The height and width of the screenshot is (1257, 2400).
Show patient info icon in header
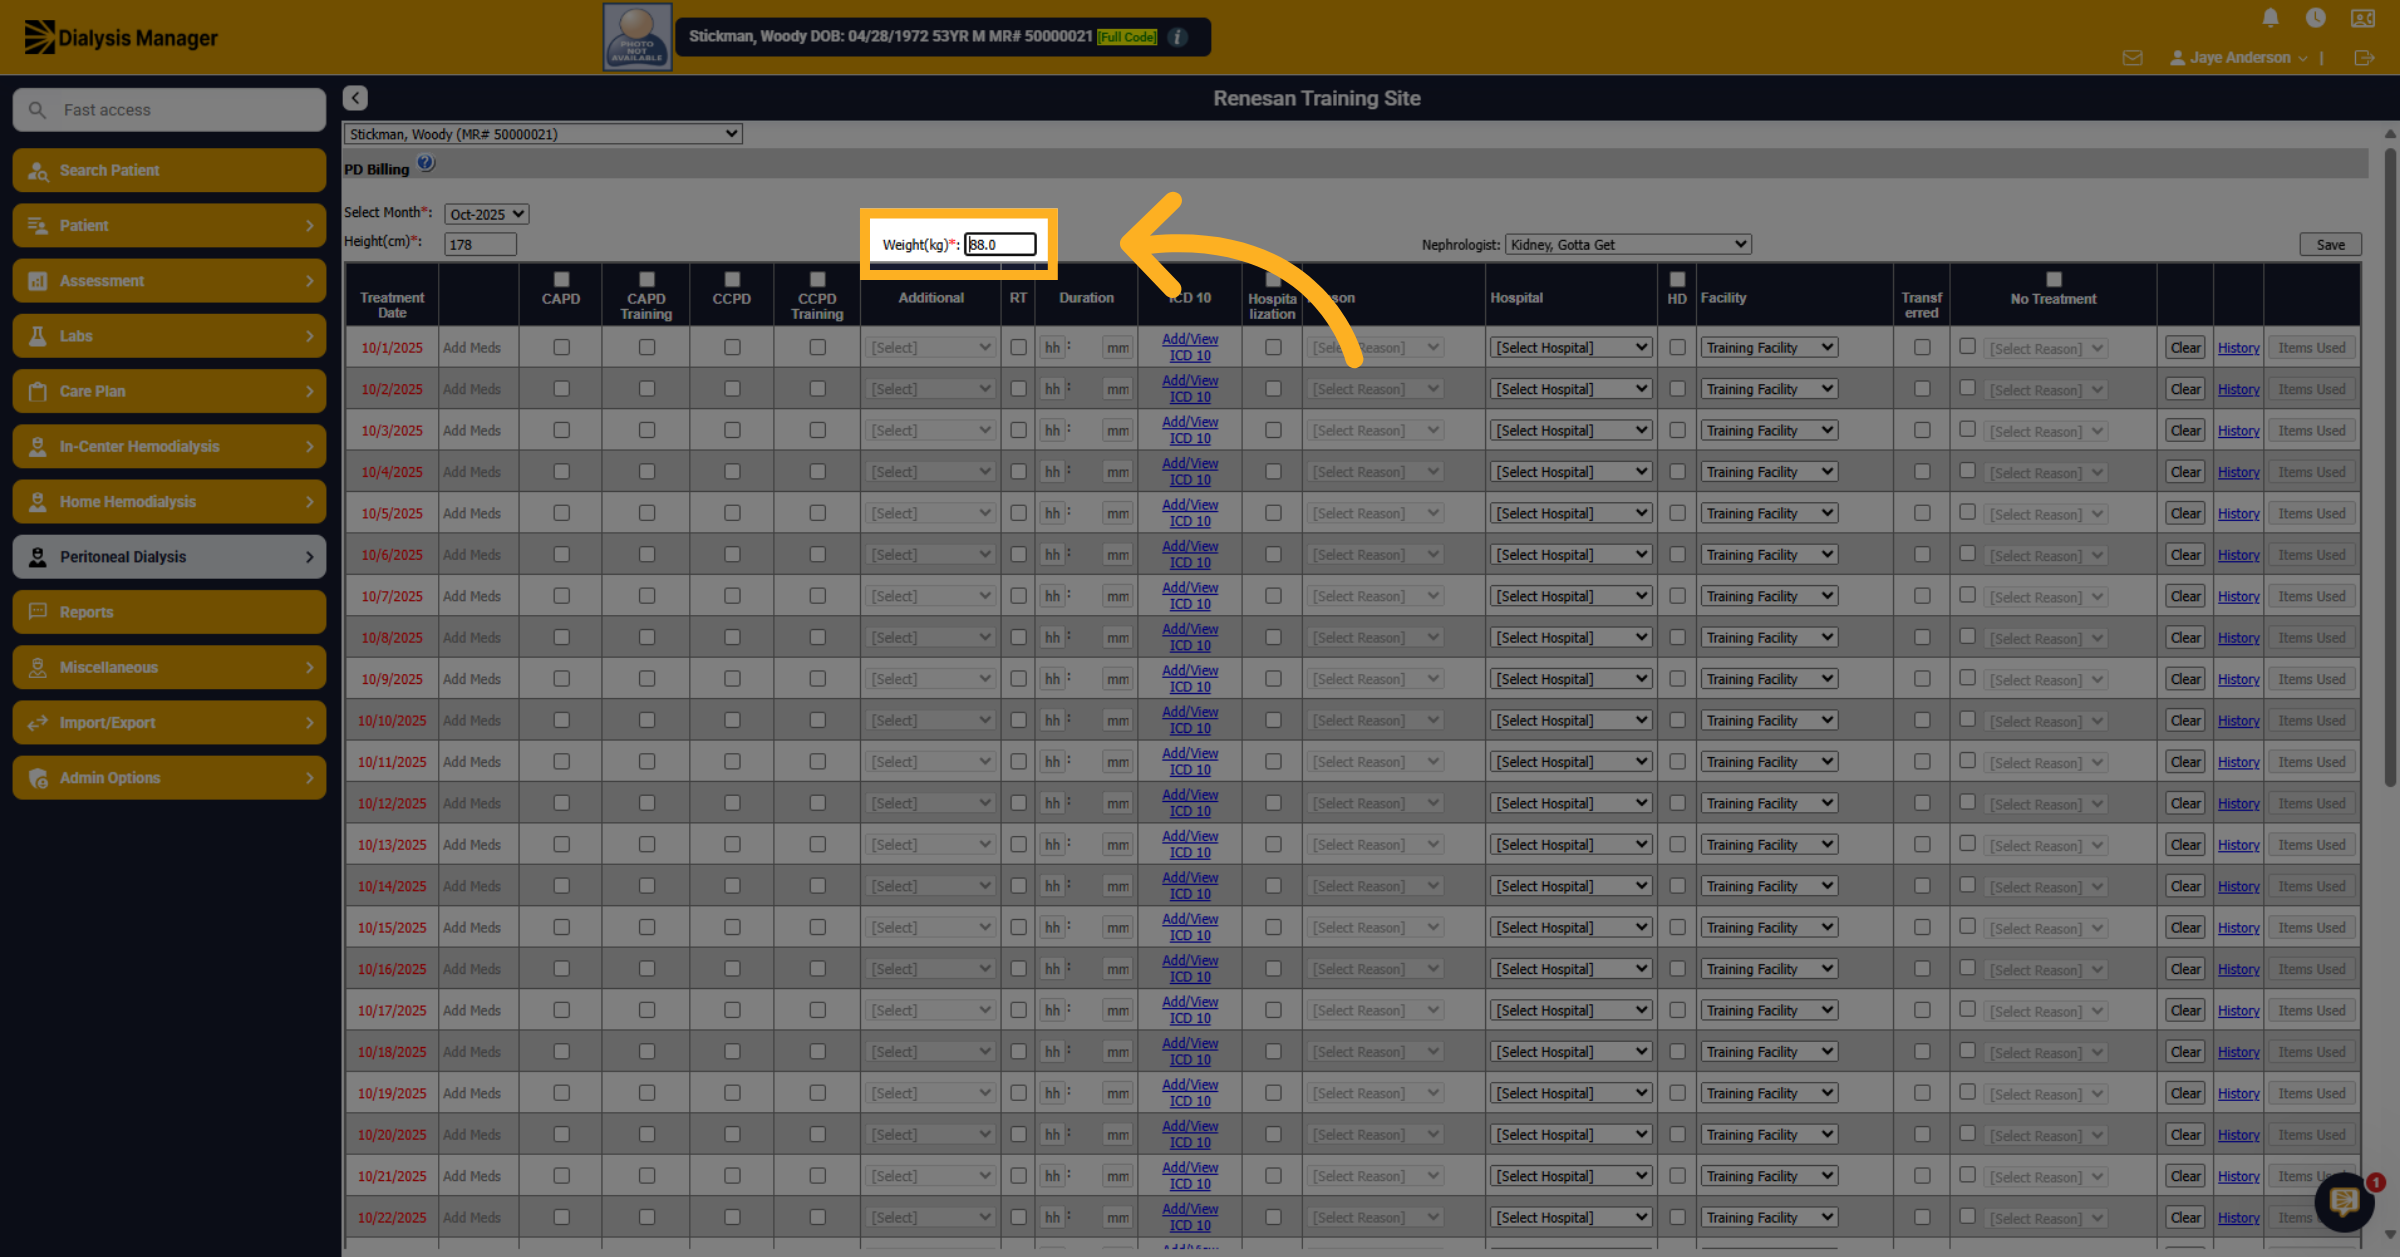pos(1178,37)
